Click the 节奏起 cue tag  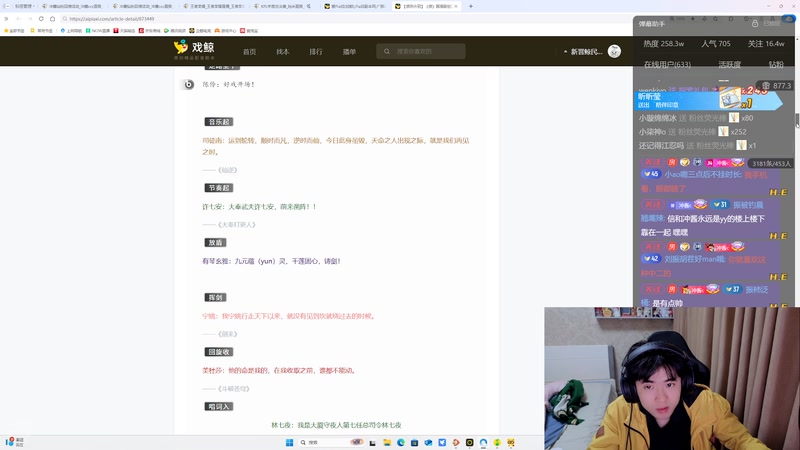pyautogui.click(x=219, y=188)
